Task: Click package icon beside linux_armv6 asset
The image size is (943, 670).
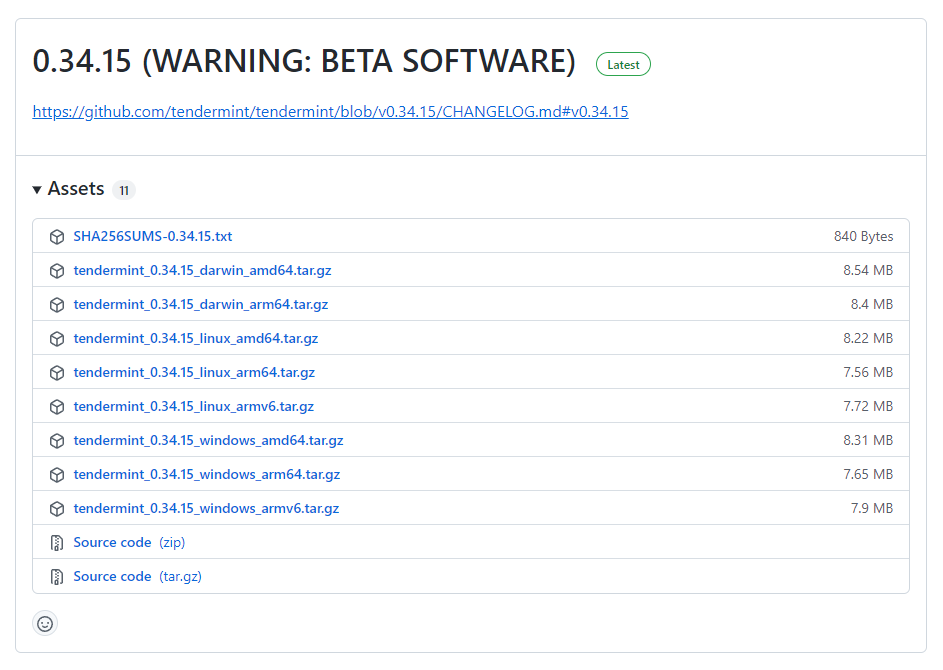Action: coord(57,407)
